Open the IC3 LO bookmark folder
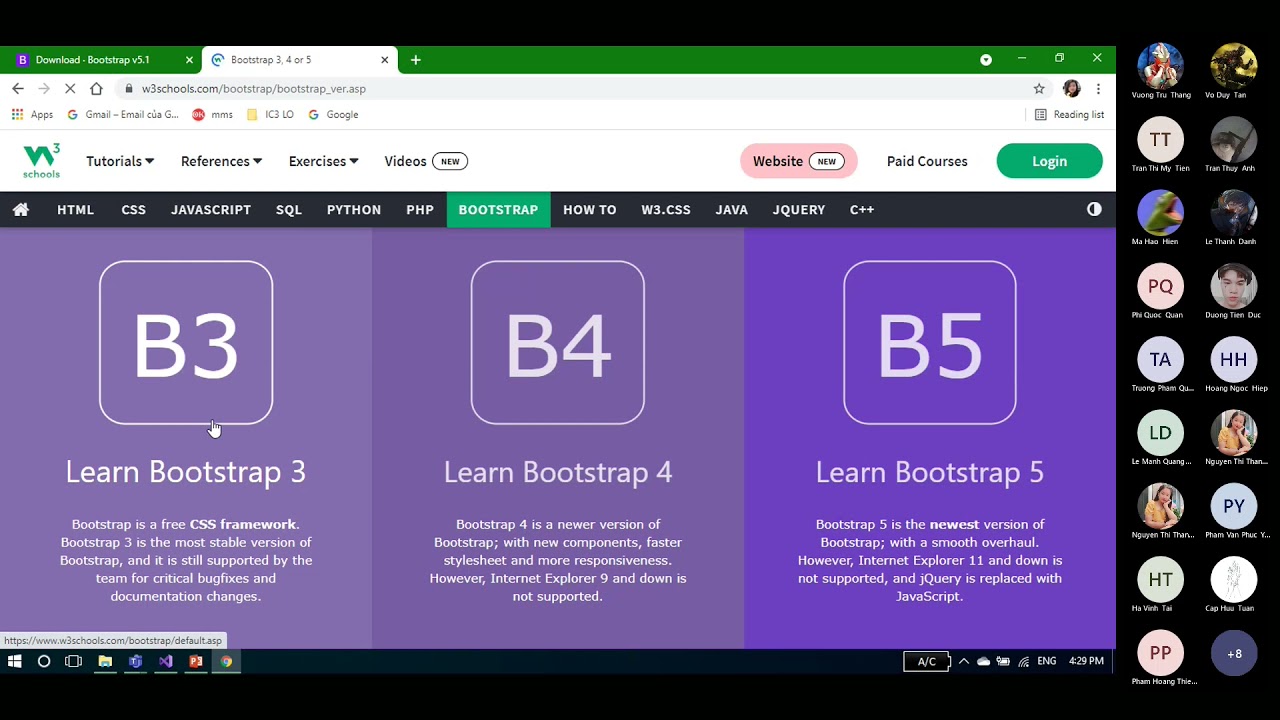Viewport: 1280px width, 720px height. click(x=270, y=115)
